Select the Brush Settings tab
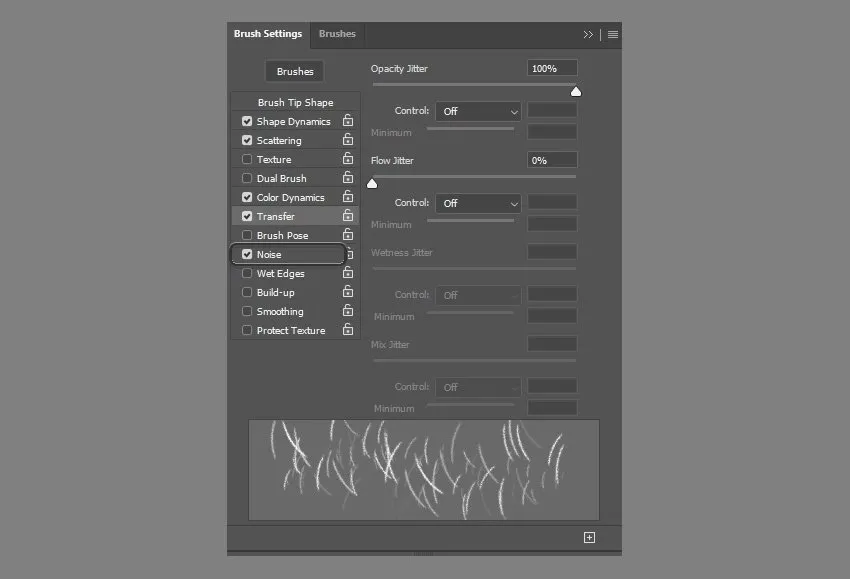 268,34
